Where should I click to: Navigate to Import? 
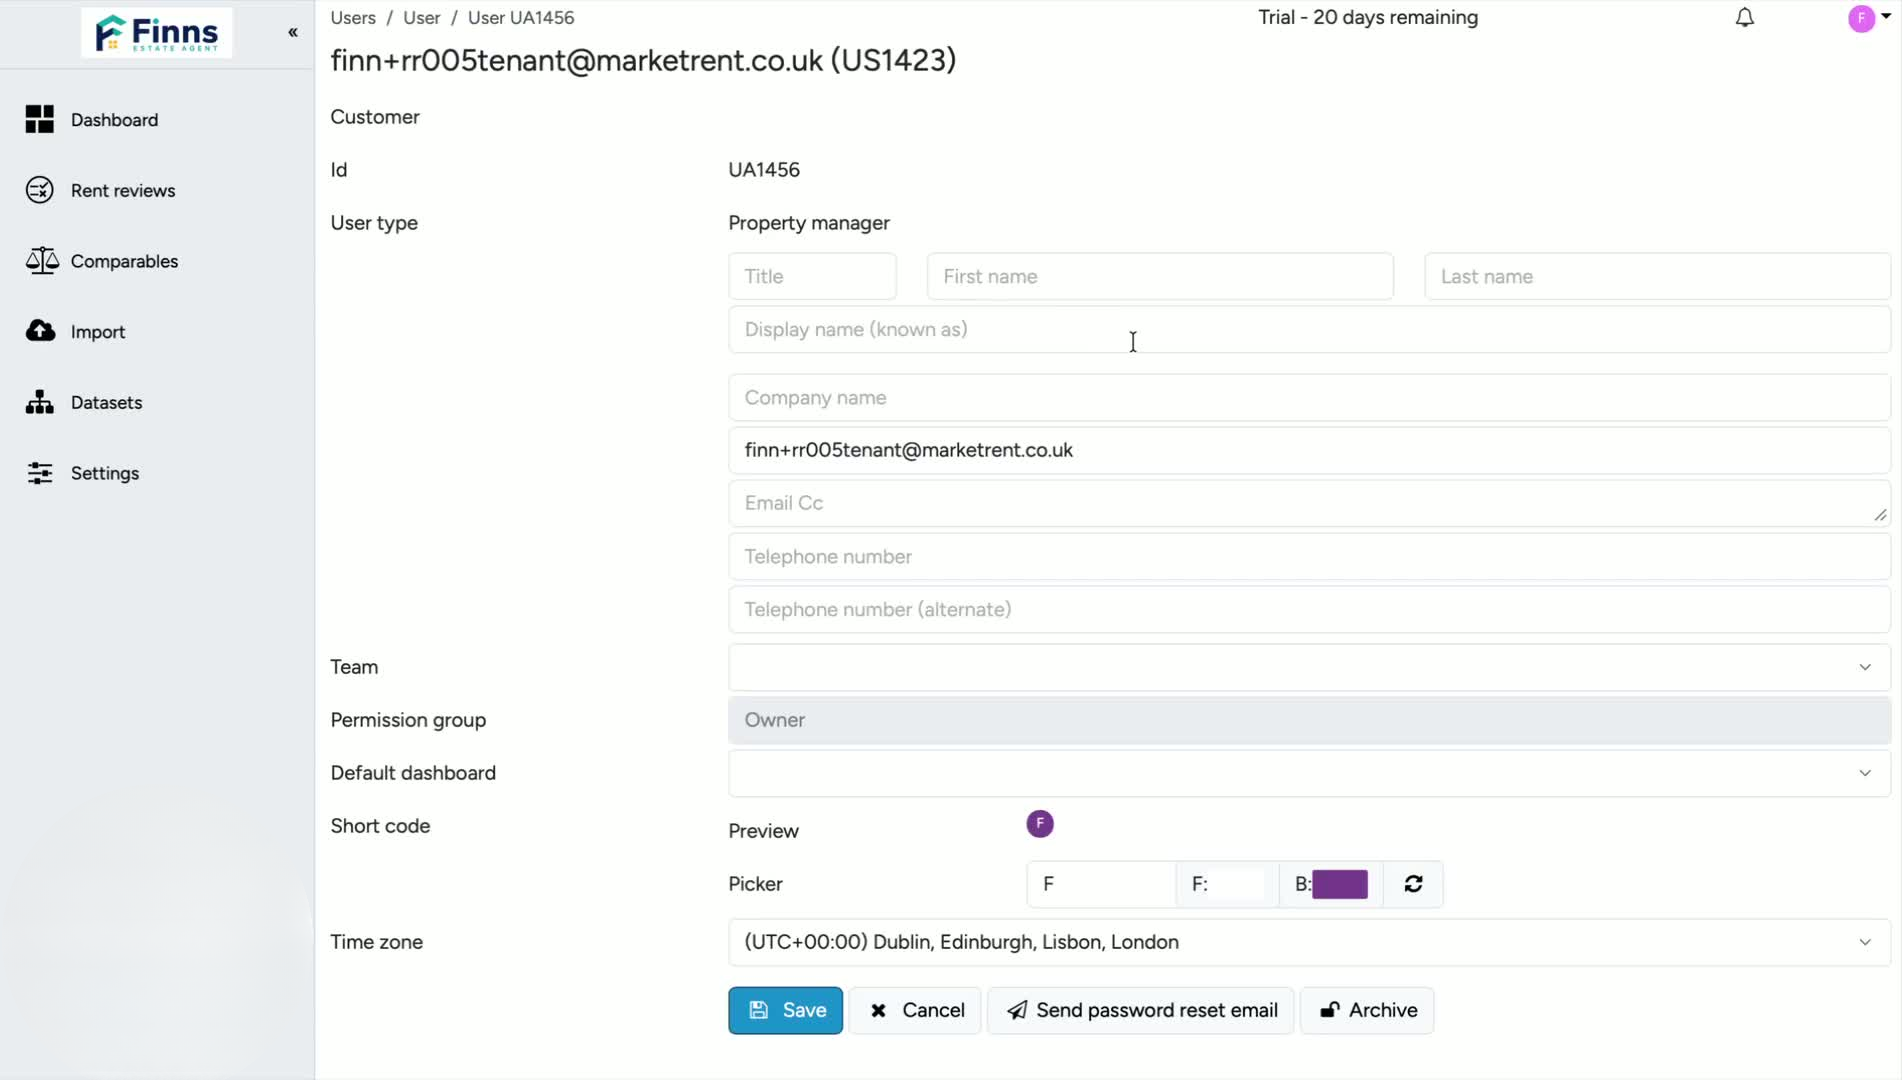coord(98,332)
